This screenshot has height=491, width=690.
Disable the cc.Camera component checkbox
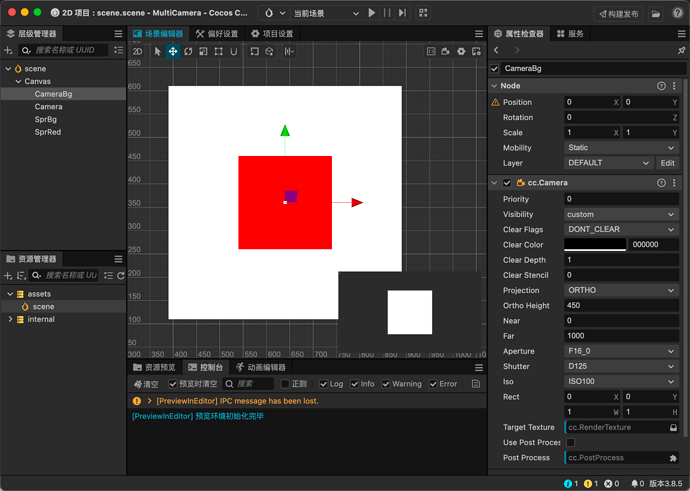point(507,183)
